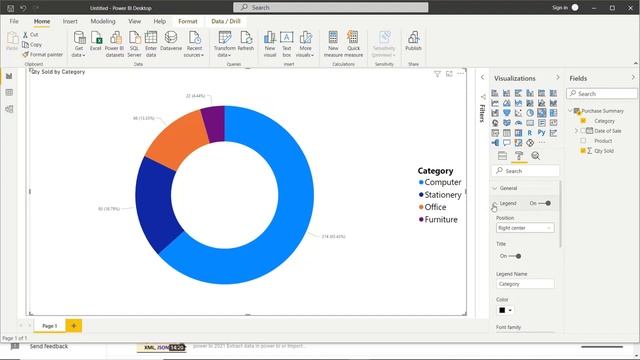Create a Quick measure

click(x=353, y=44)
